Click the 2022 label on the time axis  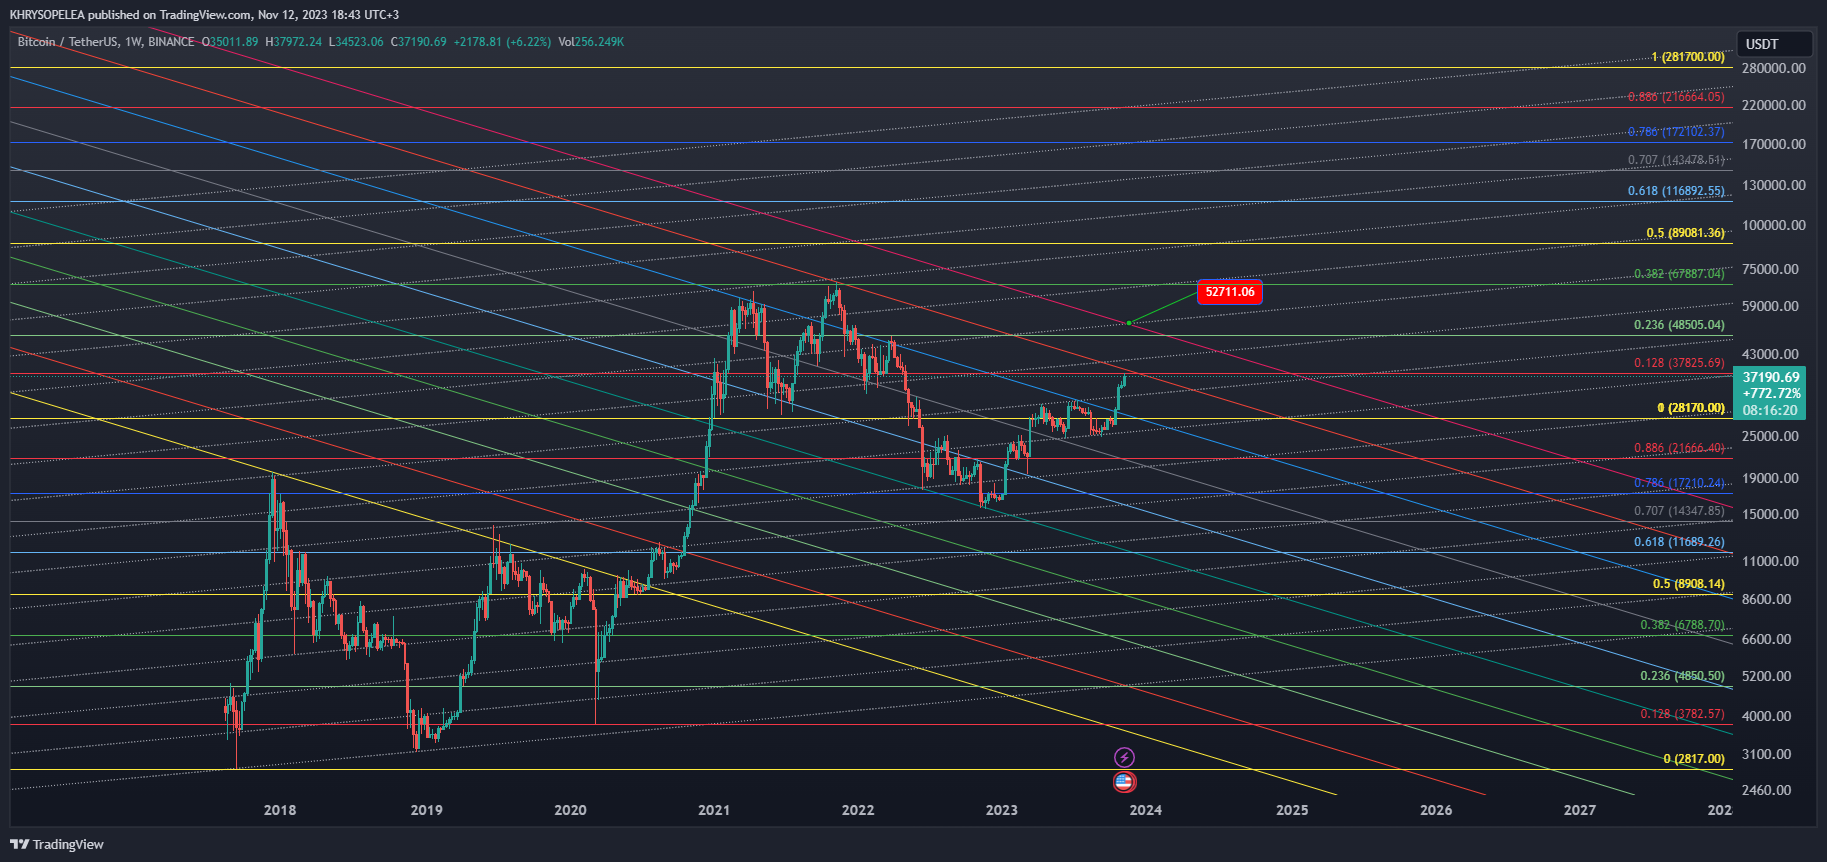[858, 810]
